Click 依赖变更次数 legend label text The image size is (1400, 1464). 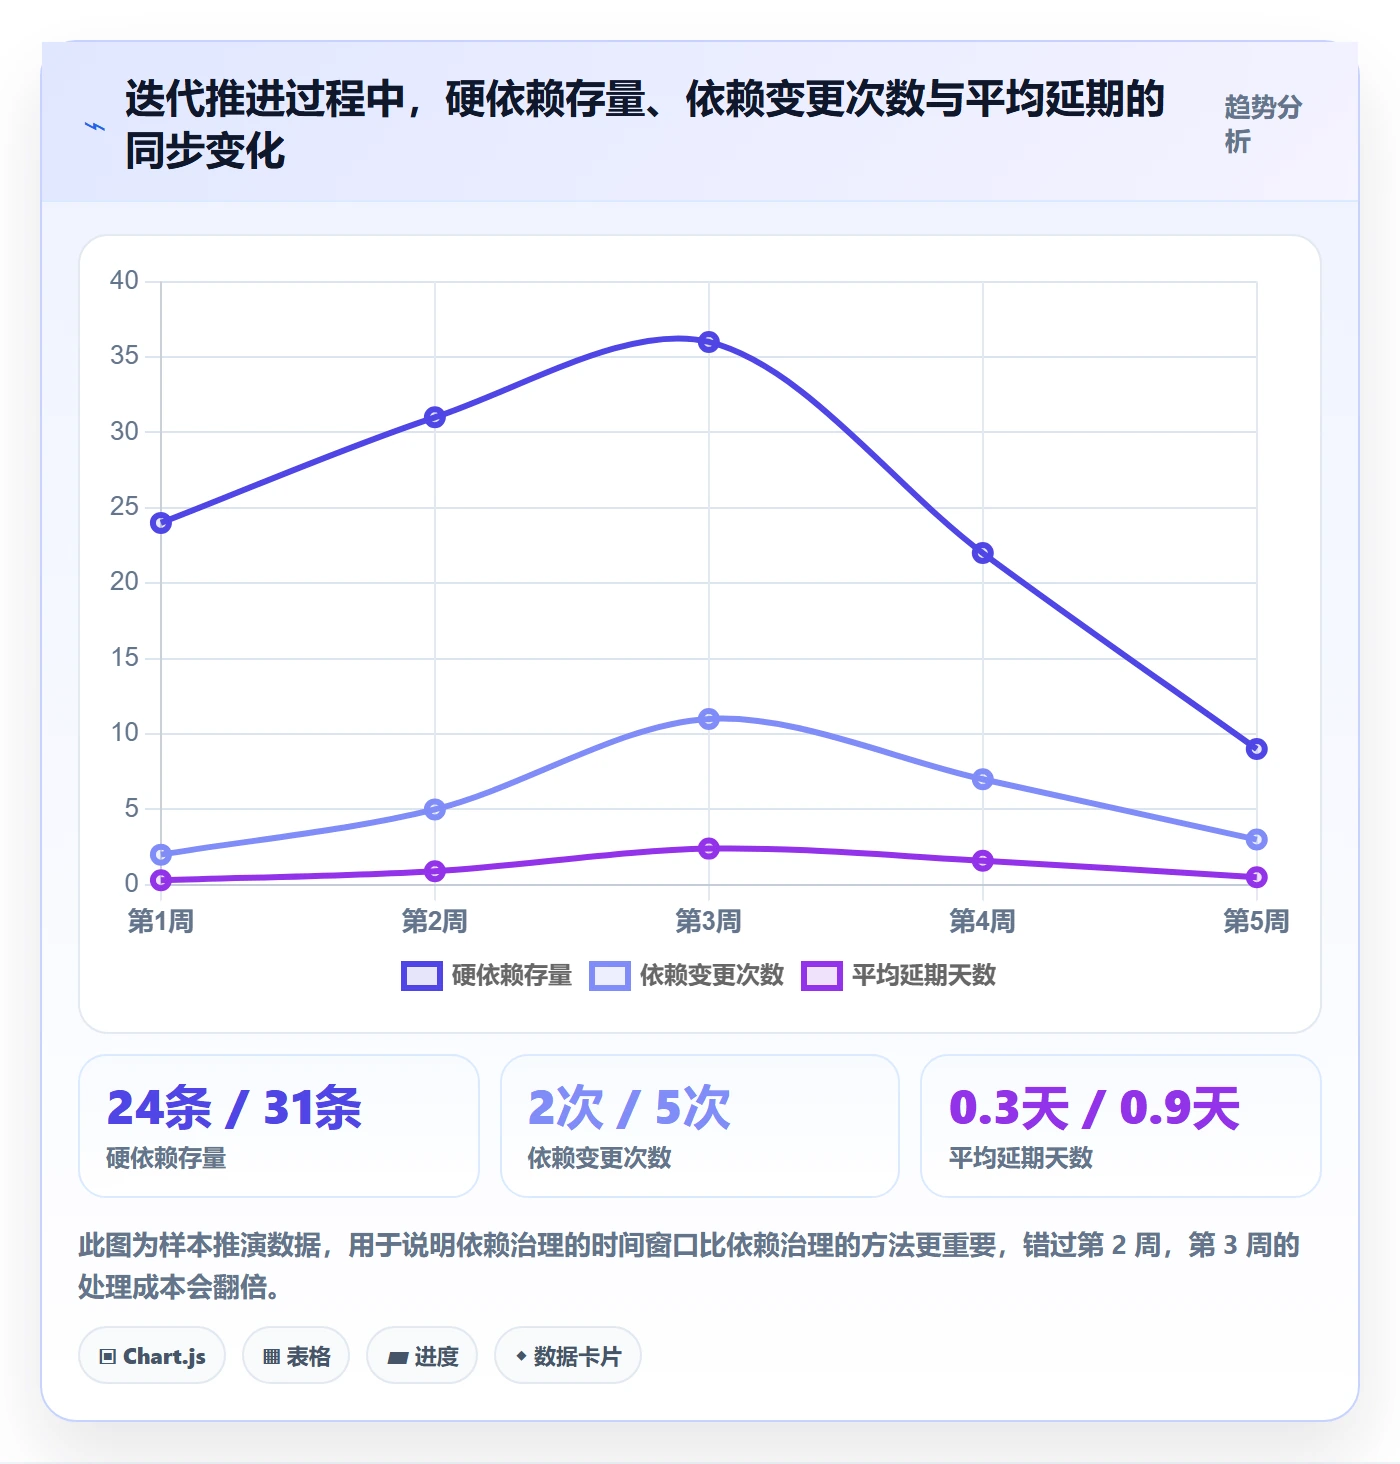coord(712,975)
